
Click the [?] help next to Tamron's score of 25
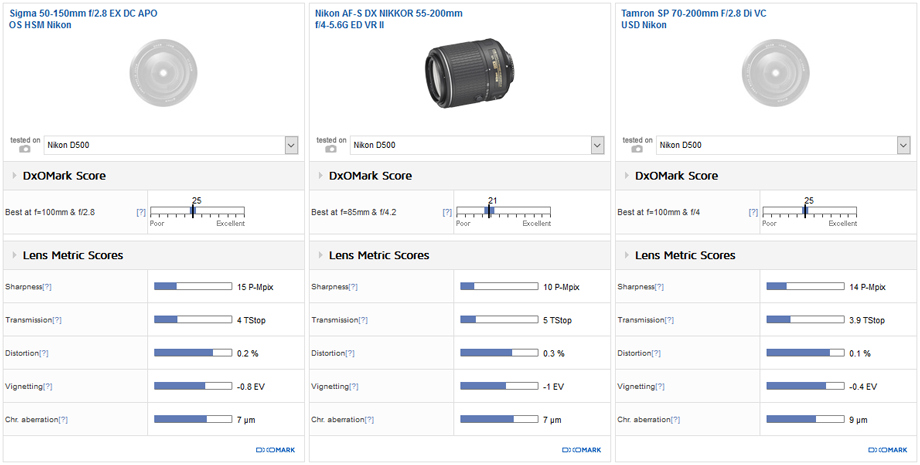point(753,212)
